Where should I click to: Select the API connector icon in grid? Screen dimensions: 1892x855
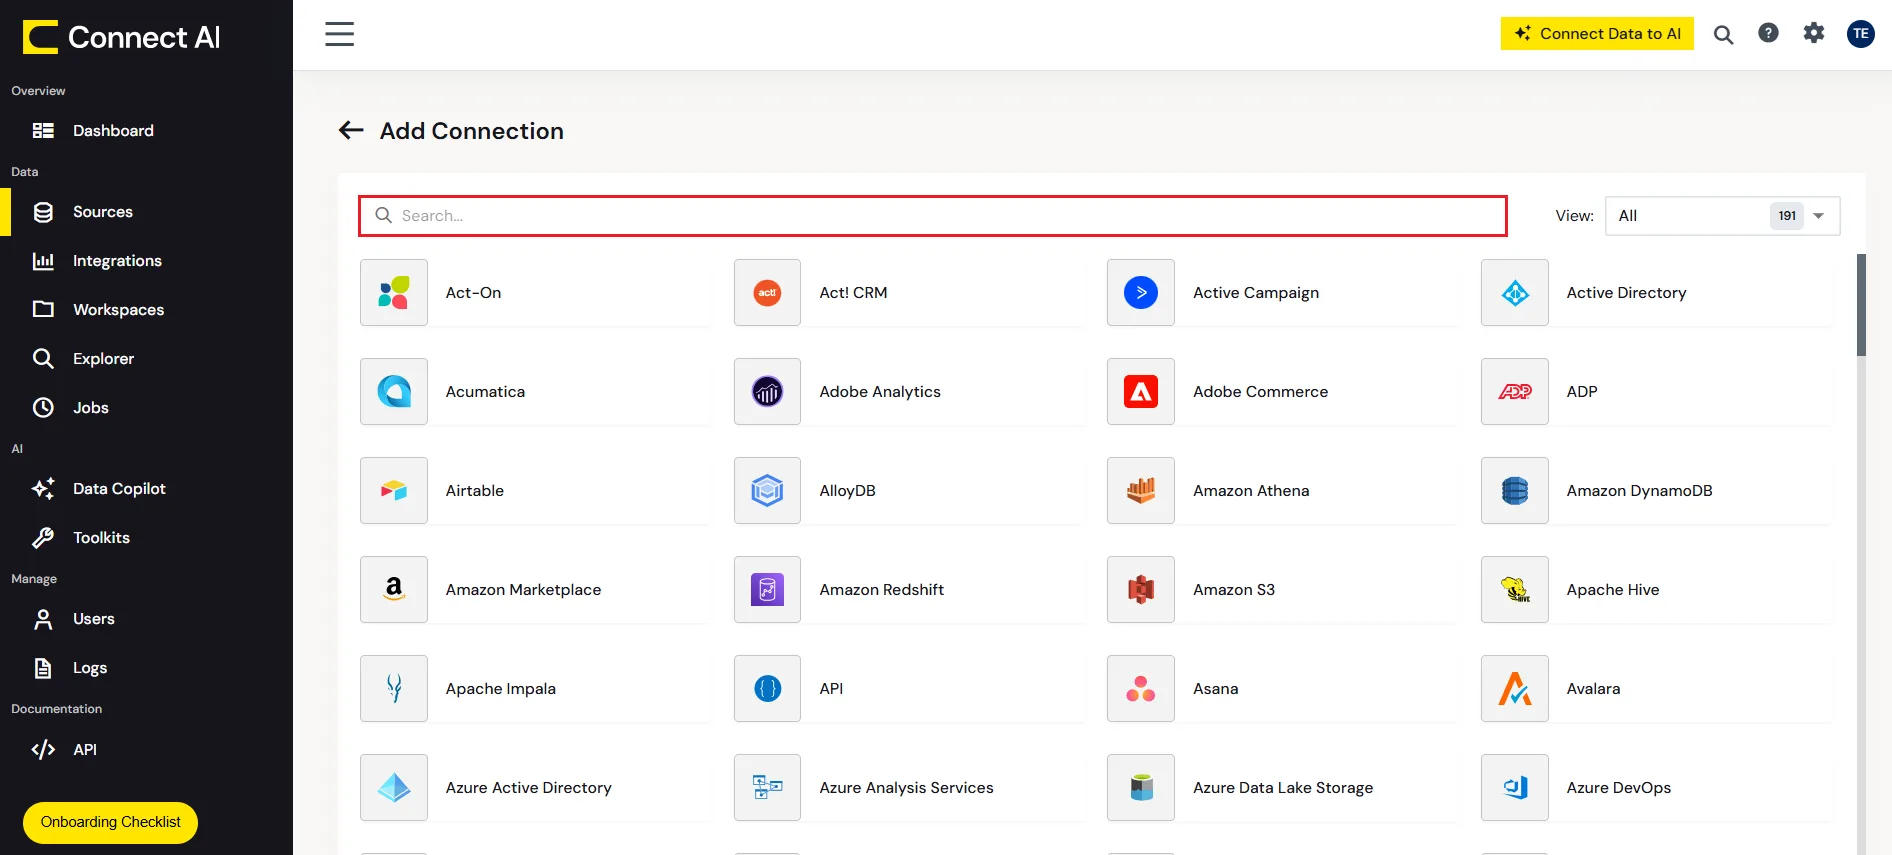coord(767,689)
